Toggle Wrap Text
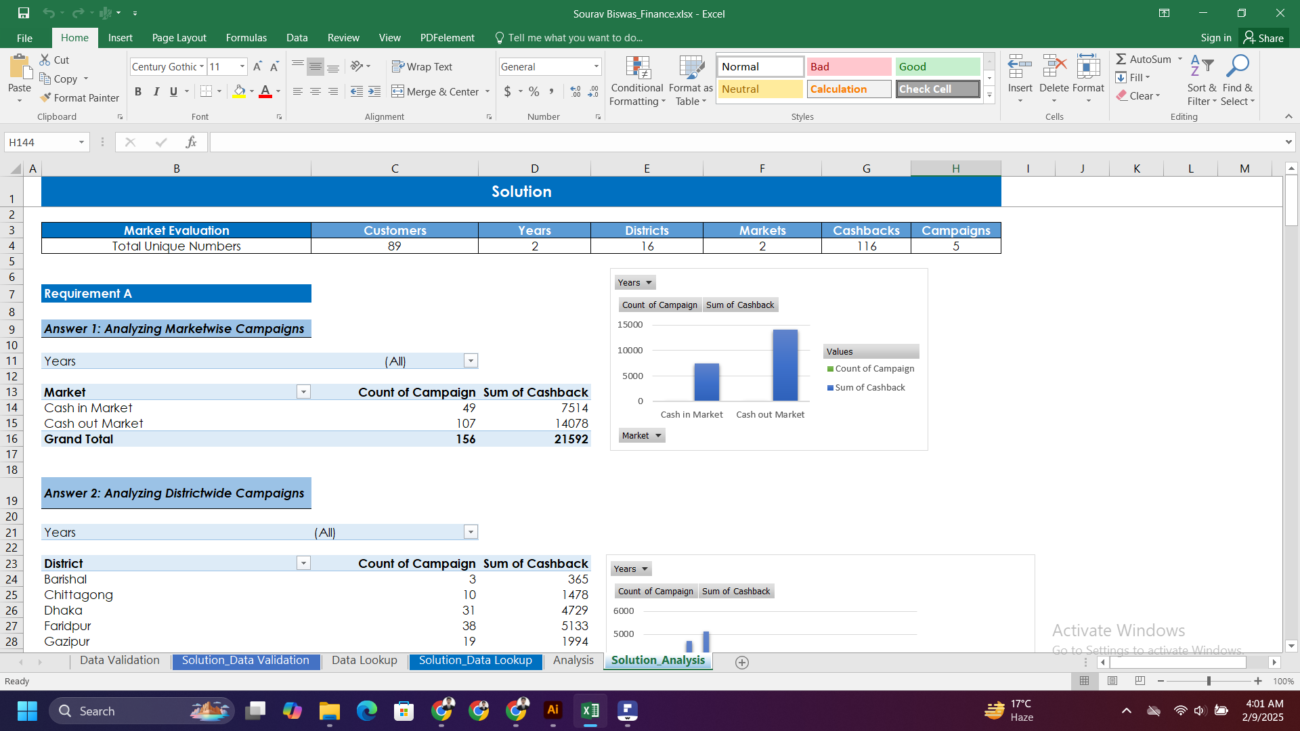This screenshot has width=1300, height=731. pos(422,67)
